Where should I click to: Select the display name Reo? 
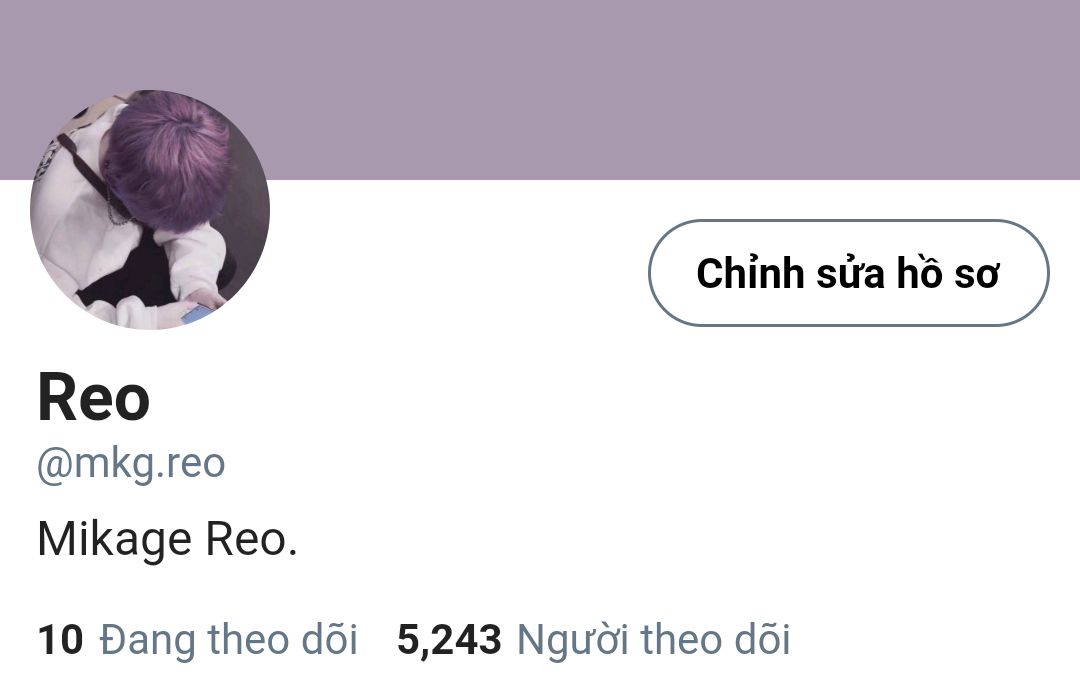click(x=94, y=397)
